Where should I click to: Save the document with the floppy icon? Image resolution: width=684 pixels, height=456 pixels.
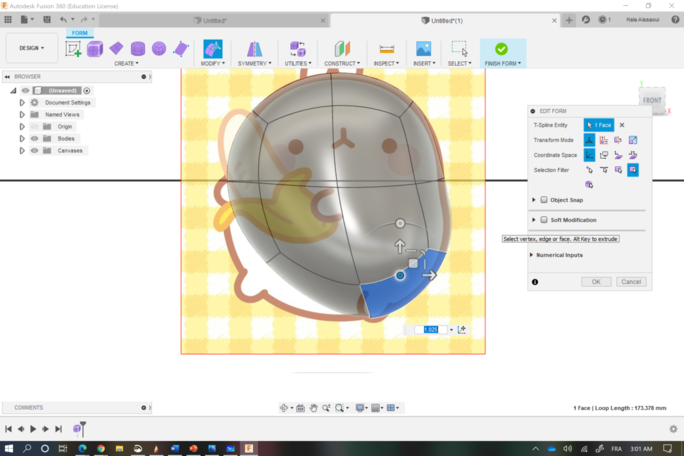pos(47,20)
